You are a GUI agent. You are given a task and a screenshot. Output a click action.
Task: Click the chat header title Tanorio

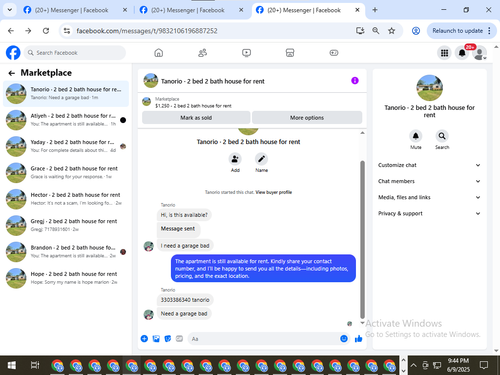point(213,81)
